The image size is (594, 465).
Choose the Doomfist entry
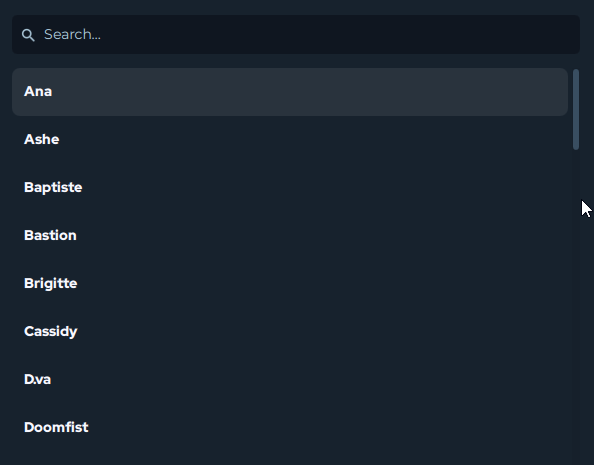click(290, 427)
